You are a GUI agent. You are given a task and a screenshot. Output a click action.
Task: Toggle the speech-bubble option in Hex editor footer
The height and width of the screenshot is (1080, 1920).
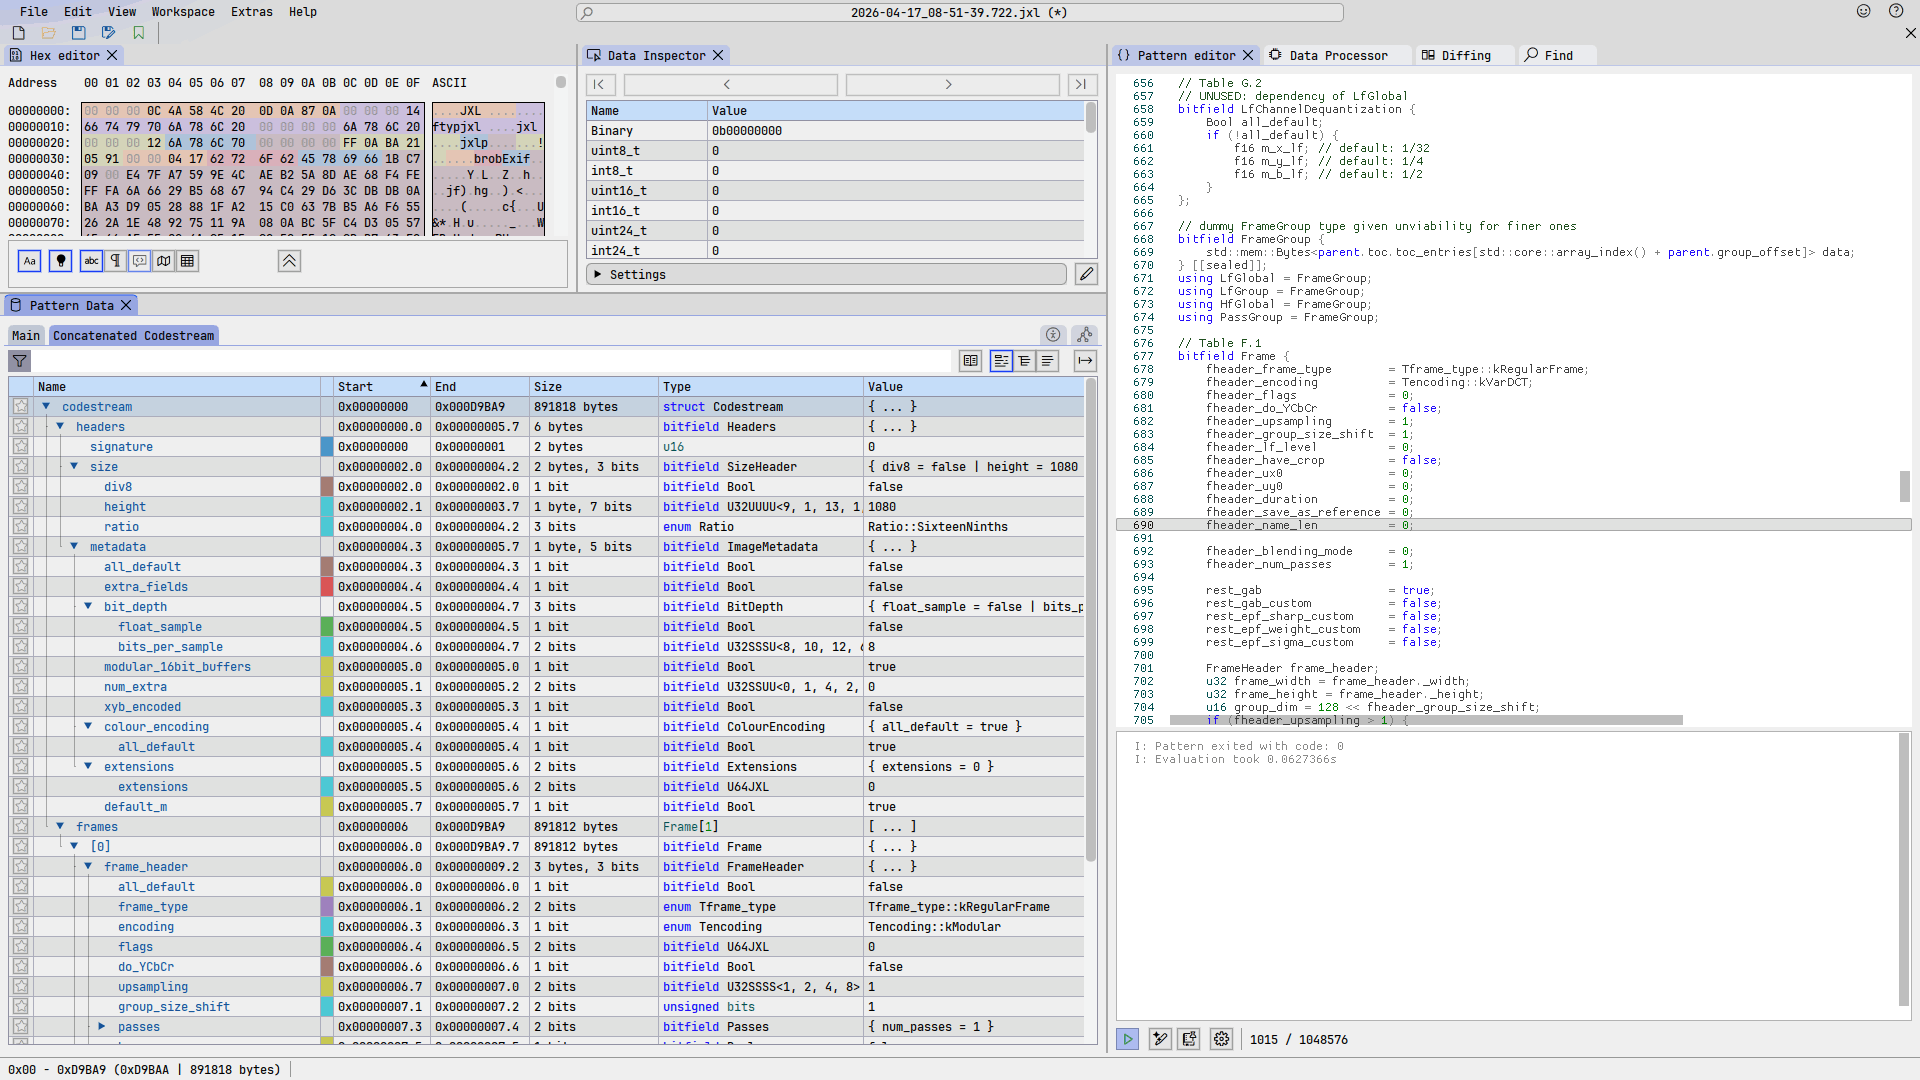(x=140, y=261)
